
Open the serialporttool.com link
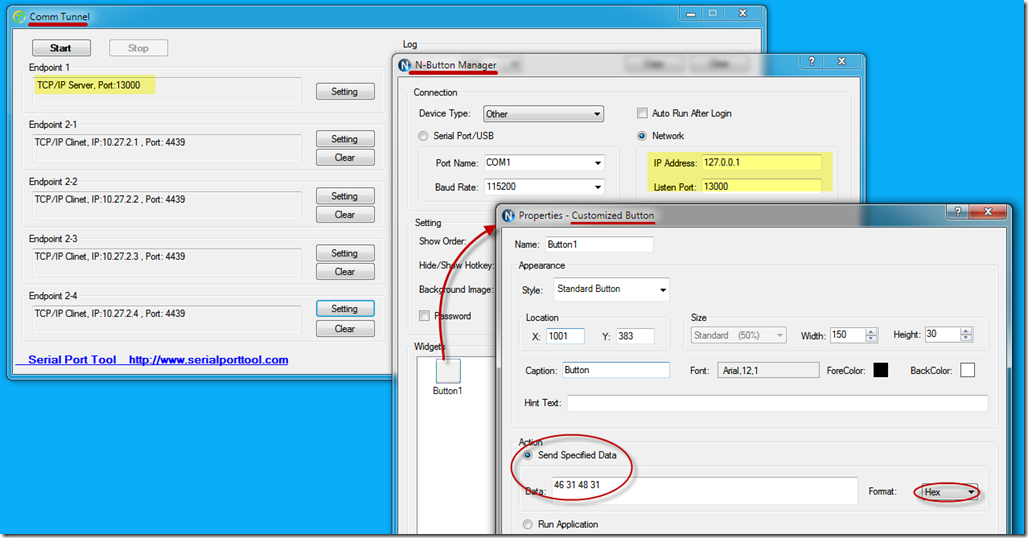coord(208,360)
